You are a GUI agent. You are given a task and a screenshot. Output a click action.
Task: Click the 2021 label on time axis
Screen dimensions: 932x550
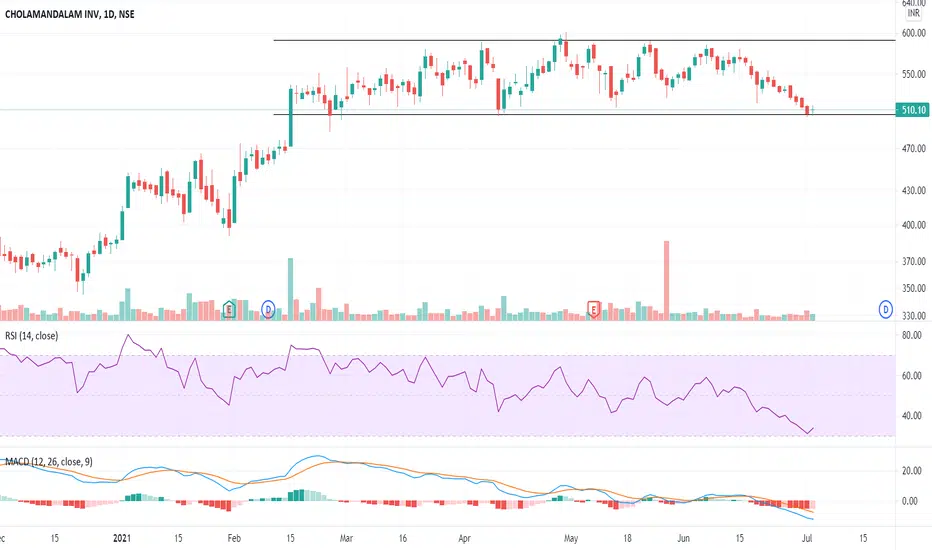point(122,538)
